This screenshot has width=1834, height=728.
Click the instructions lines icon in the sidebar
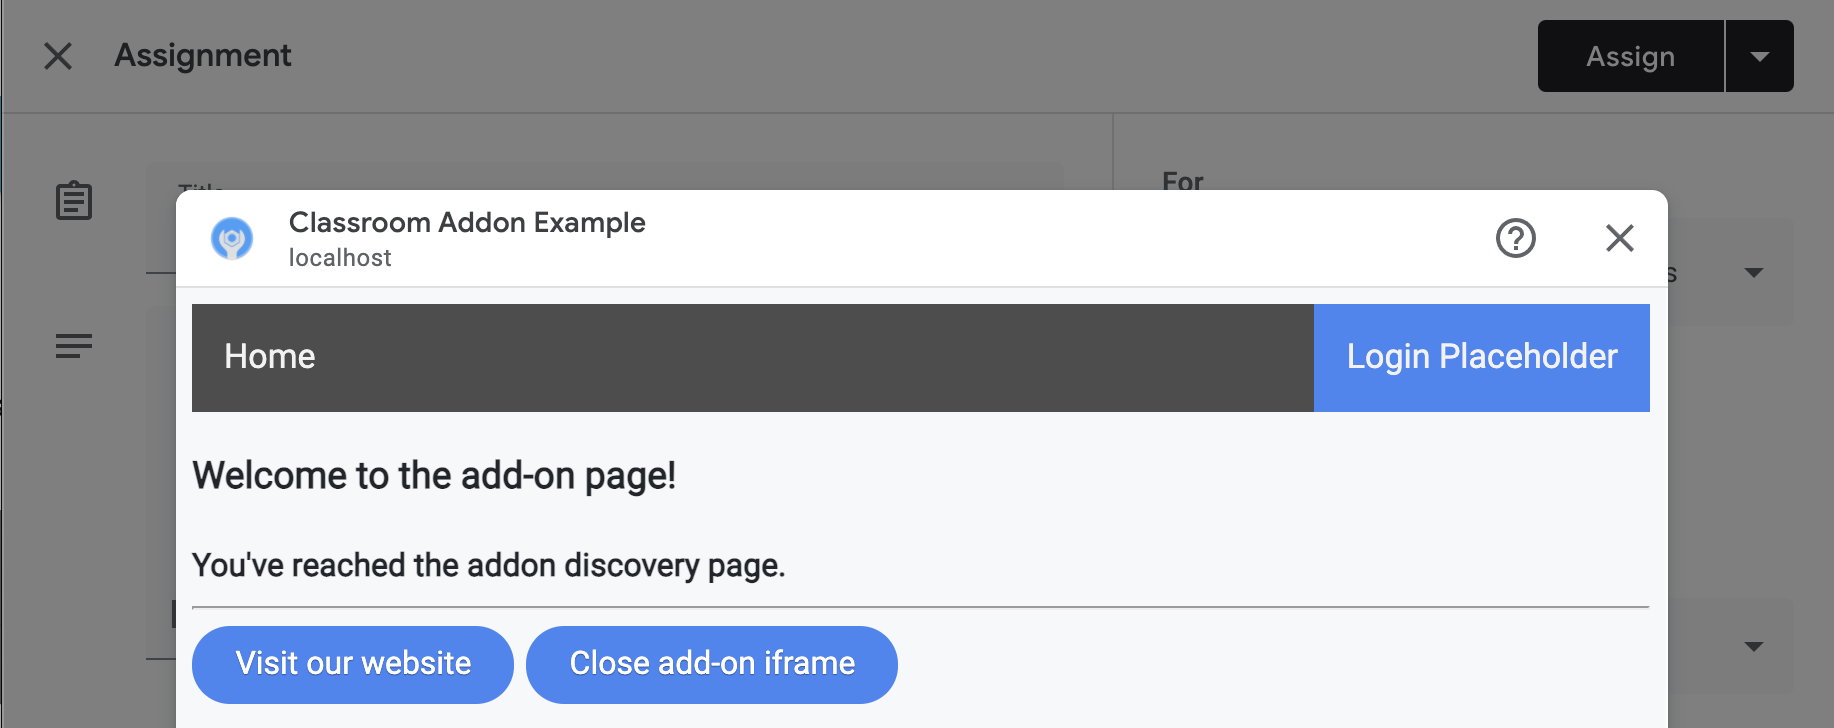74,347
